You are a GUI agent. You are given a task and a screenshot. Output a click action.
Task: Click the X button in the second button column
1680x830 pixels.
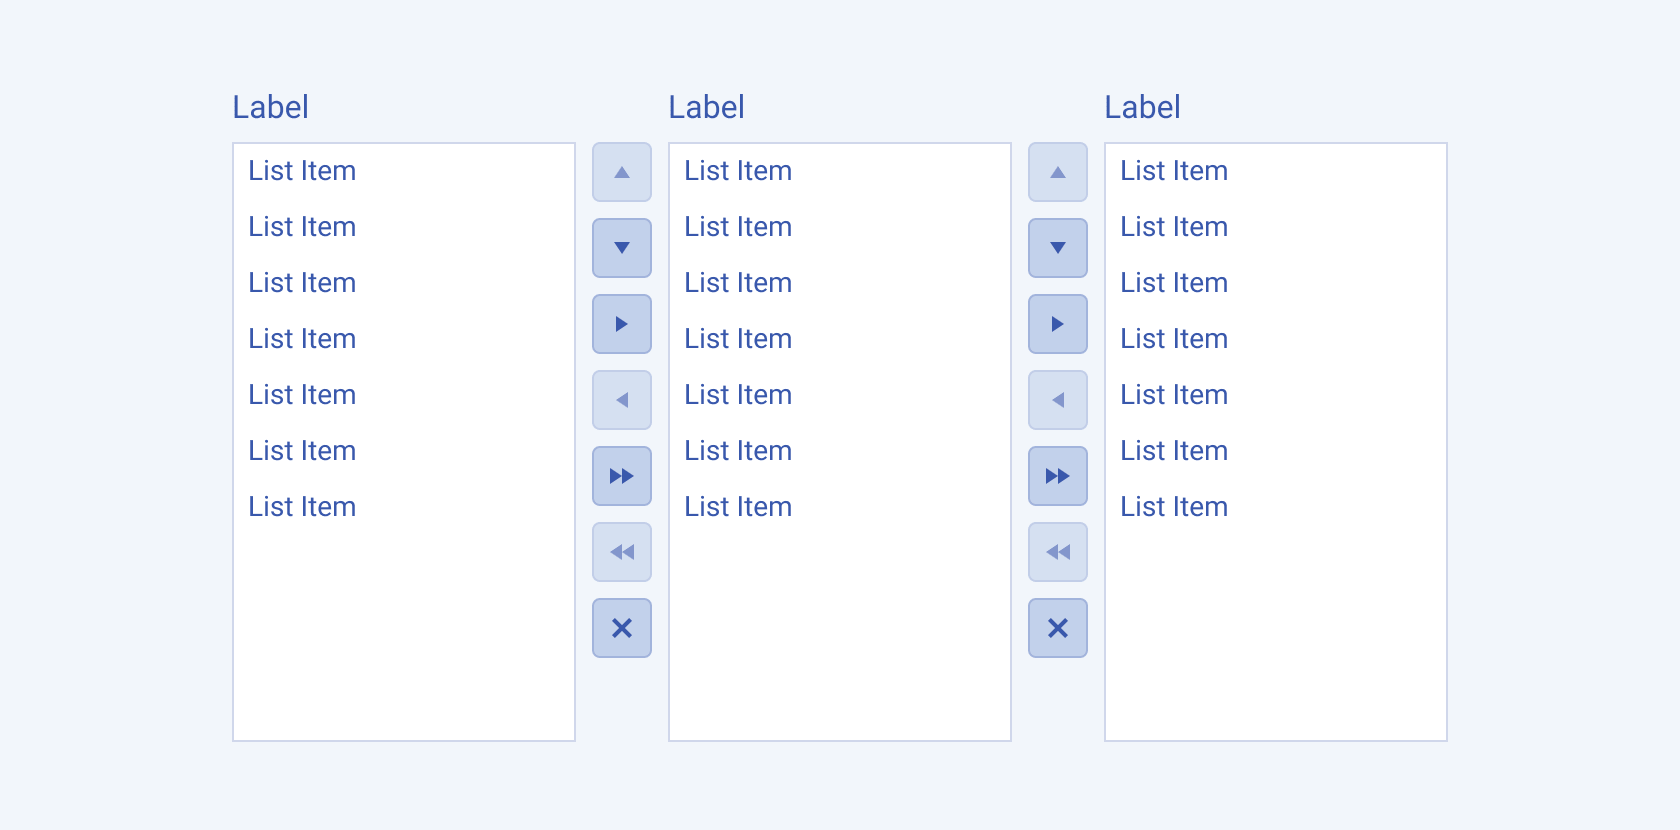click(1057, 627)
